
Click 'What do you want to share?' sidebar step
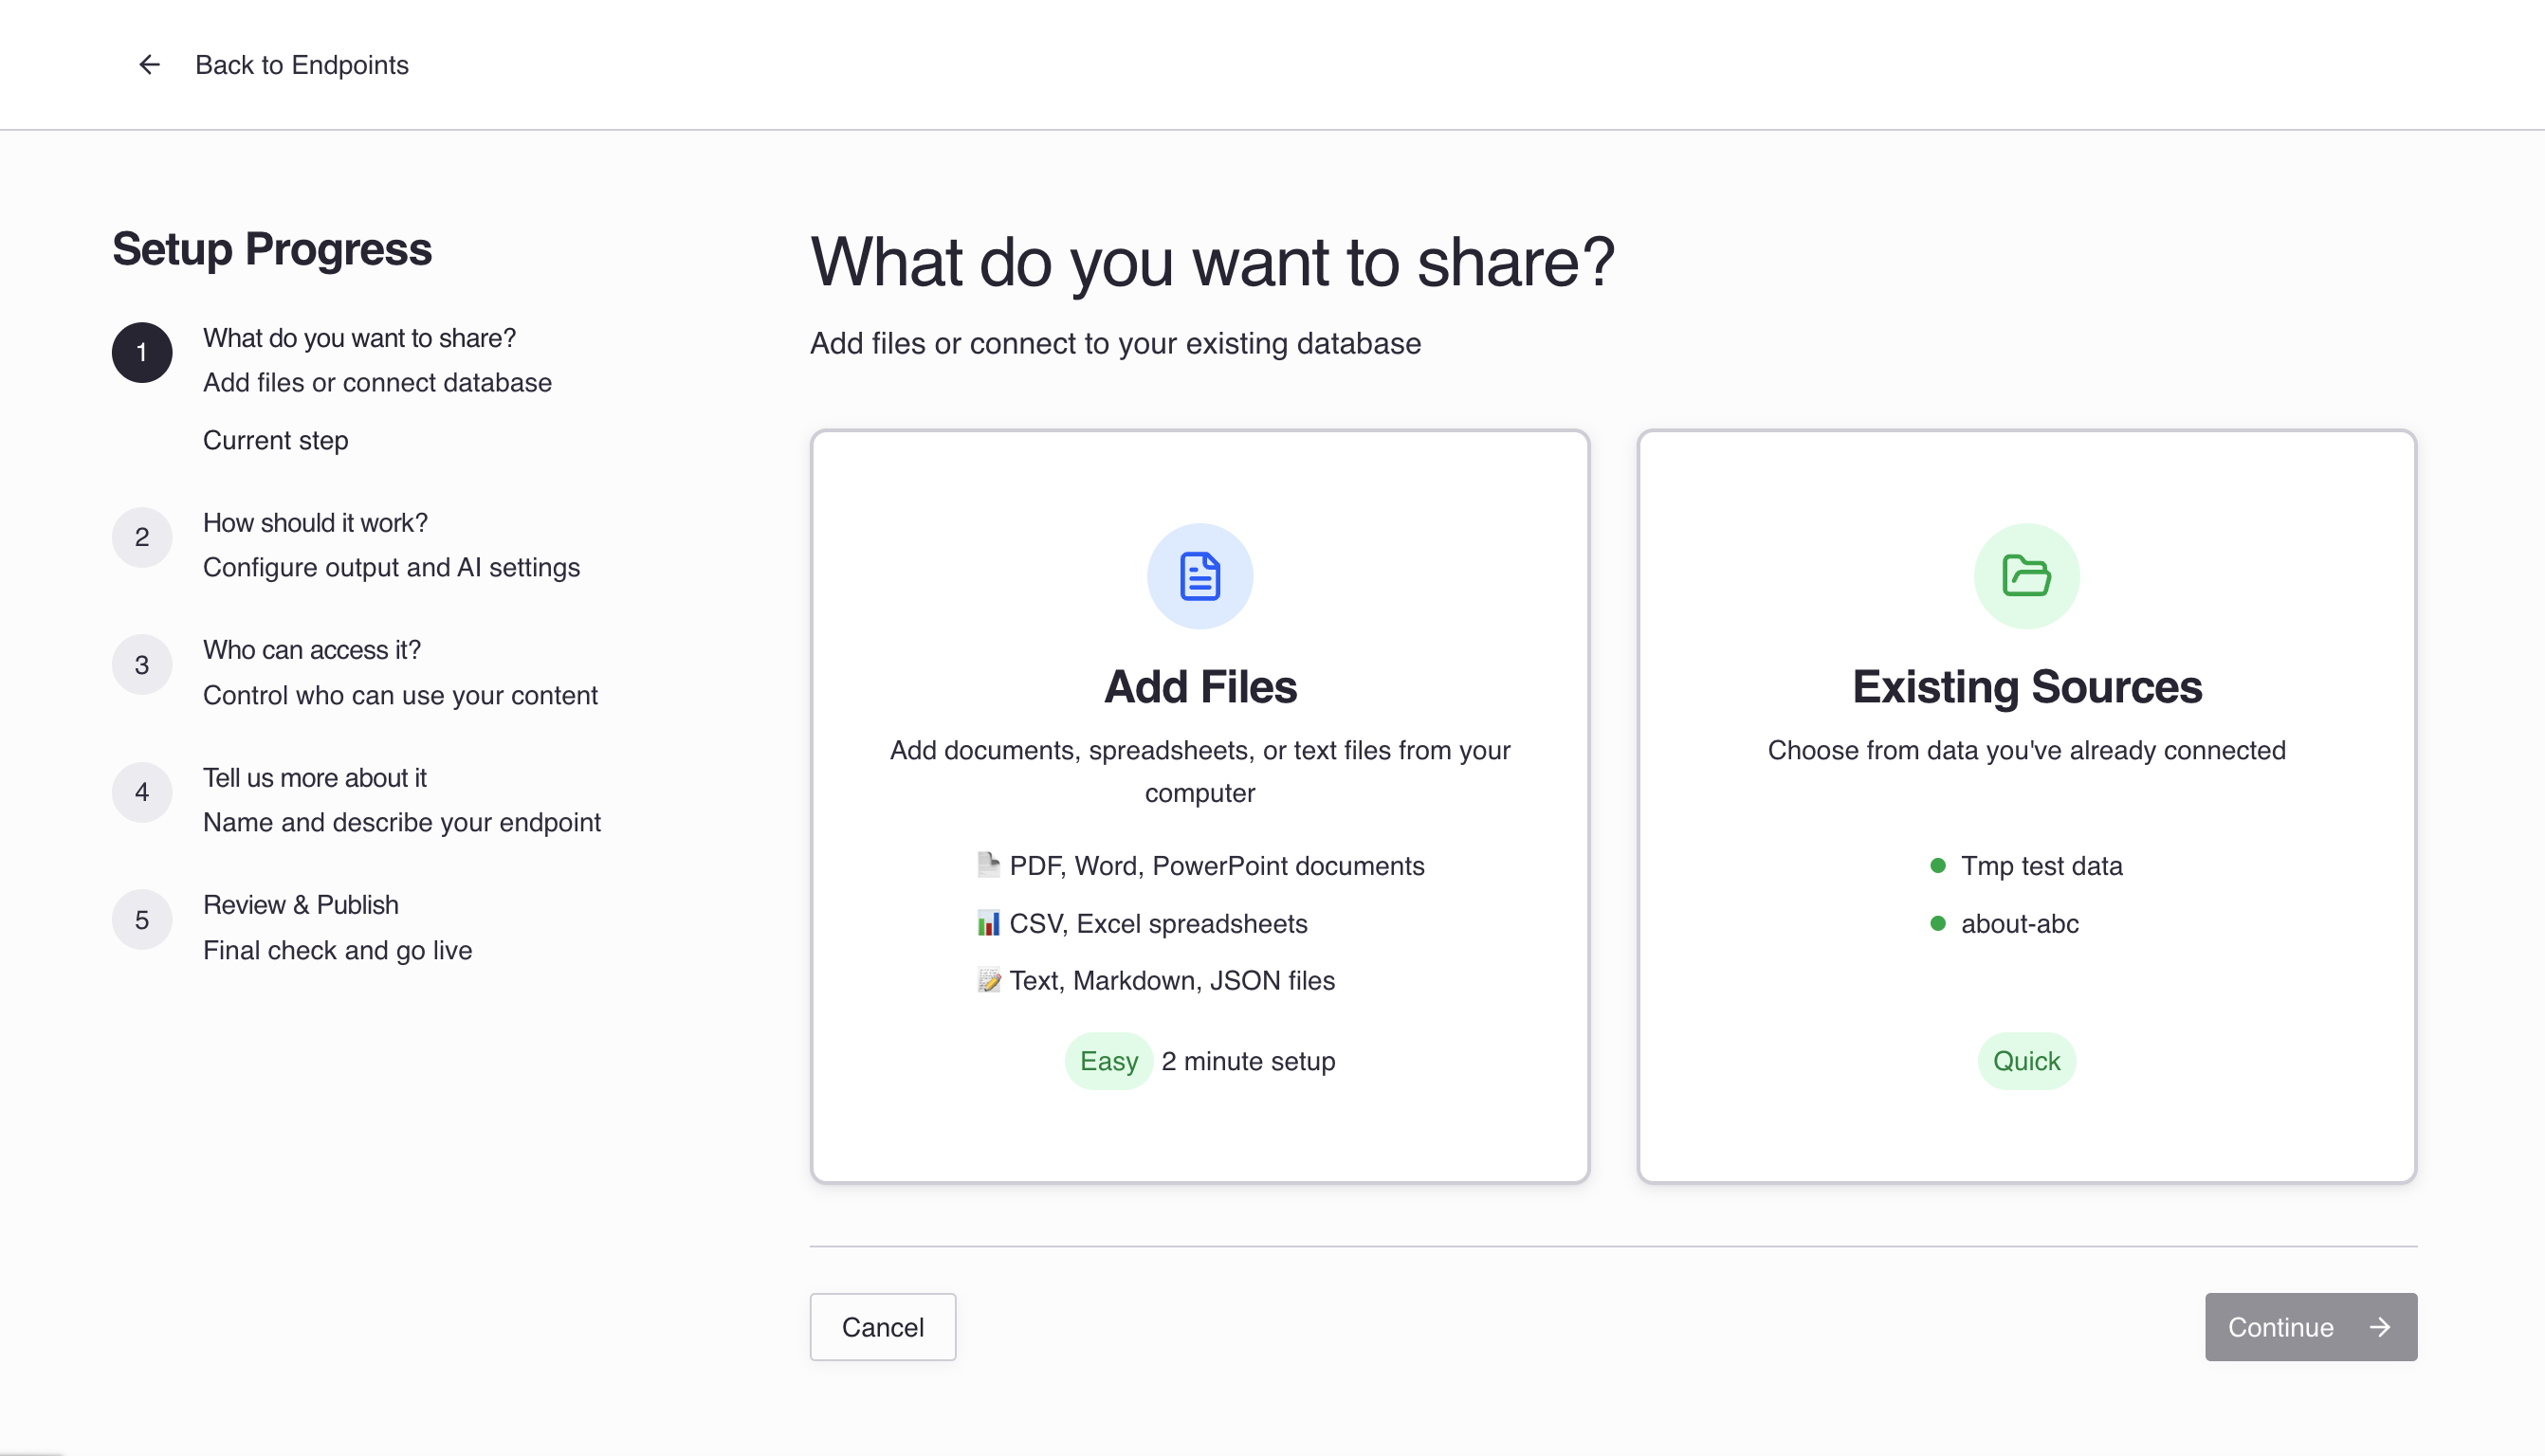[359, 338]
